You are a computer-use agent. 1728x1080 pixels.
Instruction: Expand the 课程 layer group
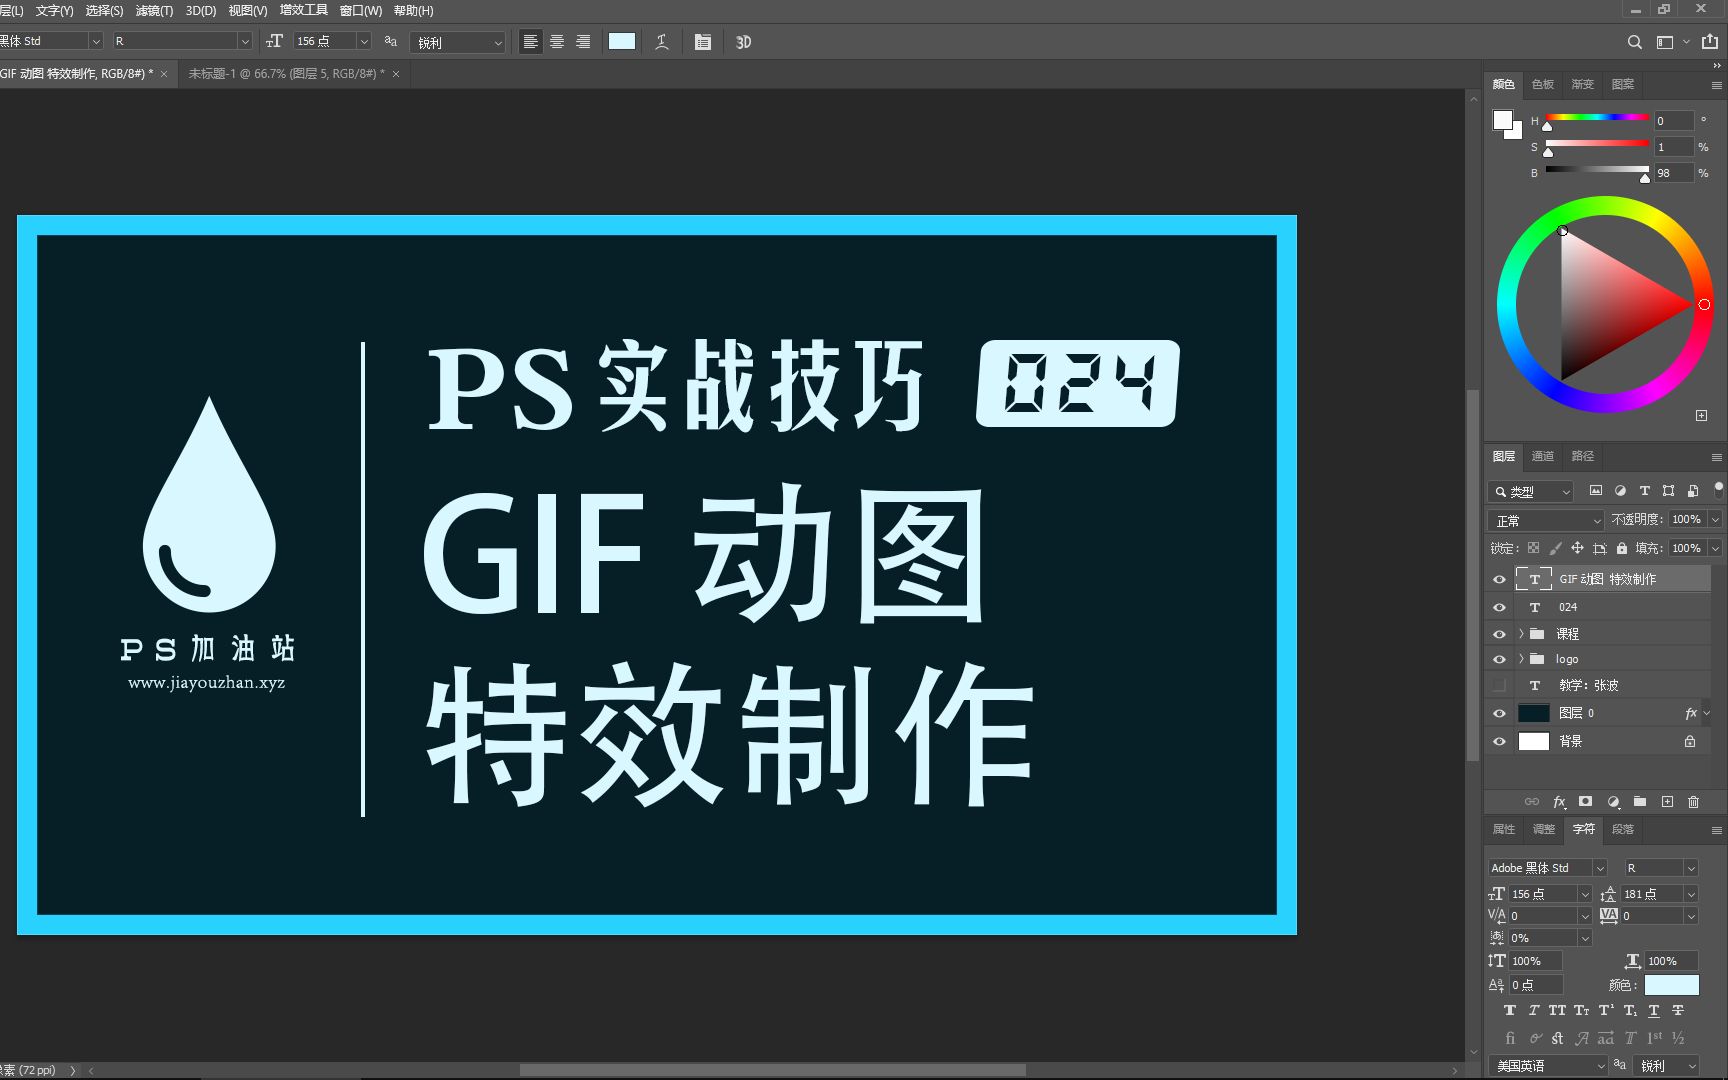[1520, 634]
